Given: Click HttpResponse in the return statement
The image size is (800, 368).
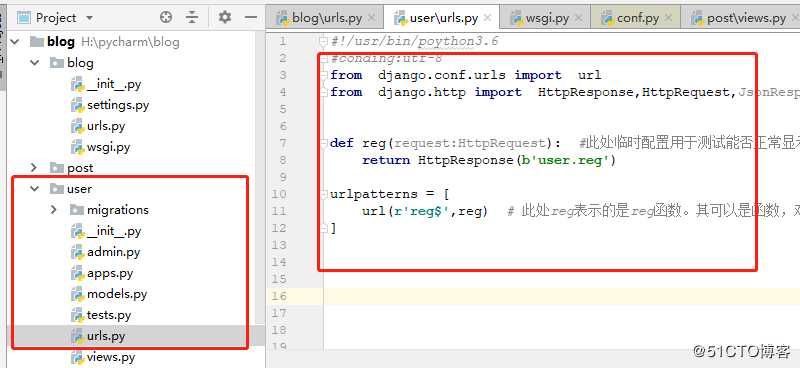Looking at the screenshot, I should click(x=465, y=160).
